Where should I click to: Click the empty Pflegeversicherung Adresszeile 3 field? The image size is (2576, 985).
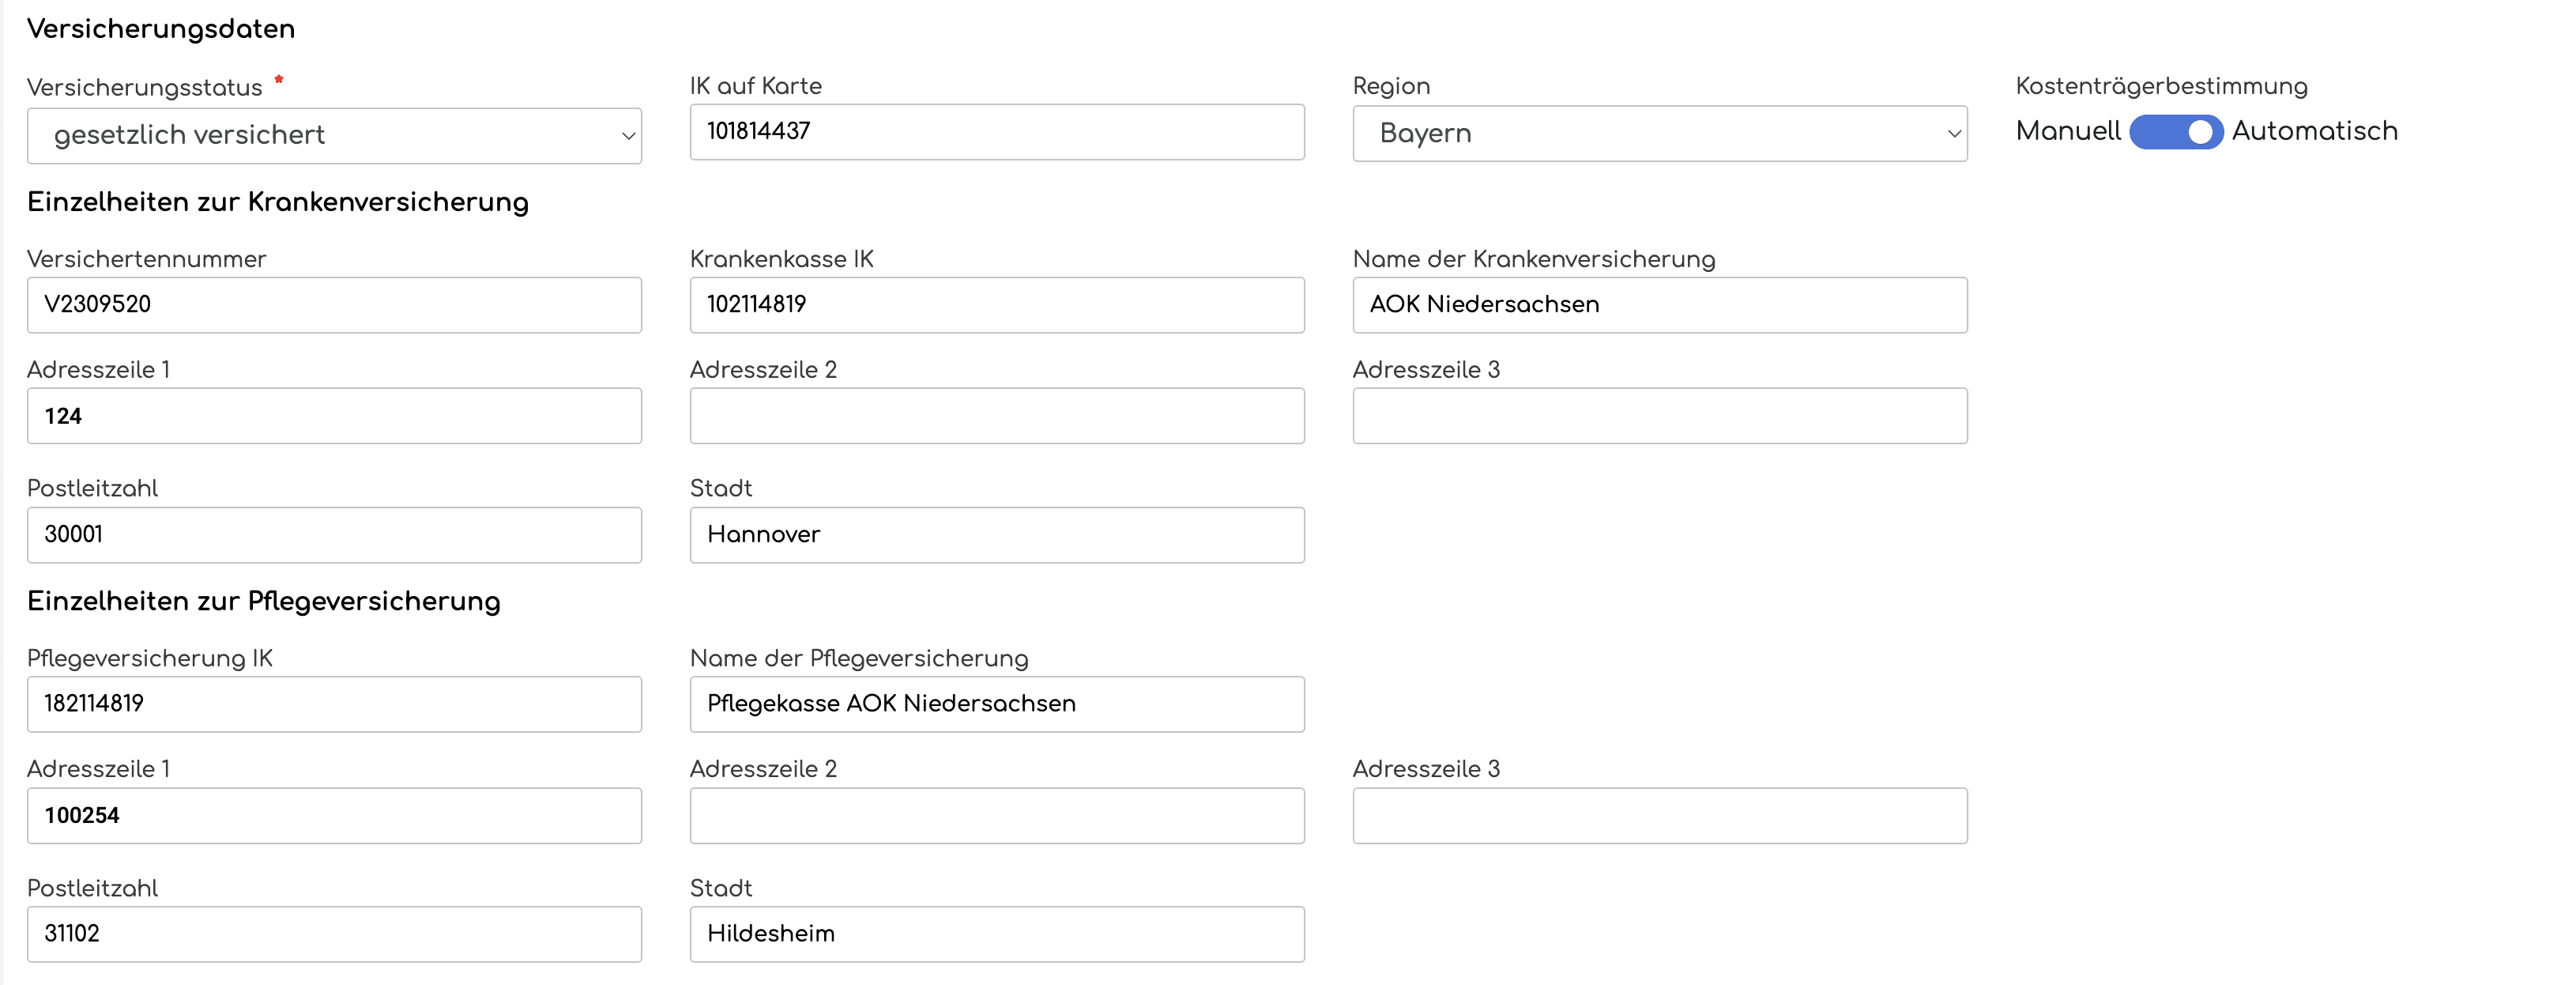click(1660, 815)
